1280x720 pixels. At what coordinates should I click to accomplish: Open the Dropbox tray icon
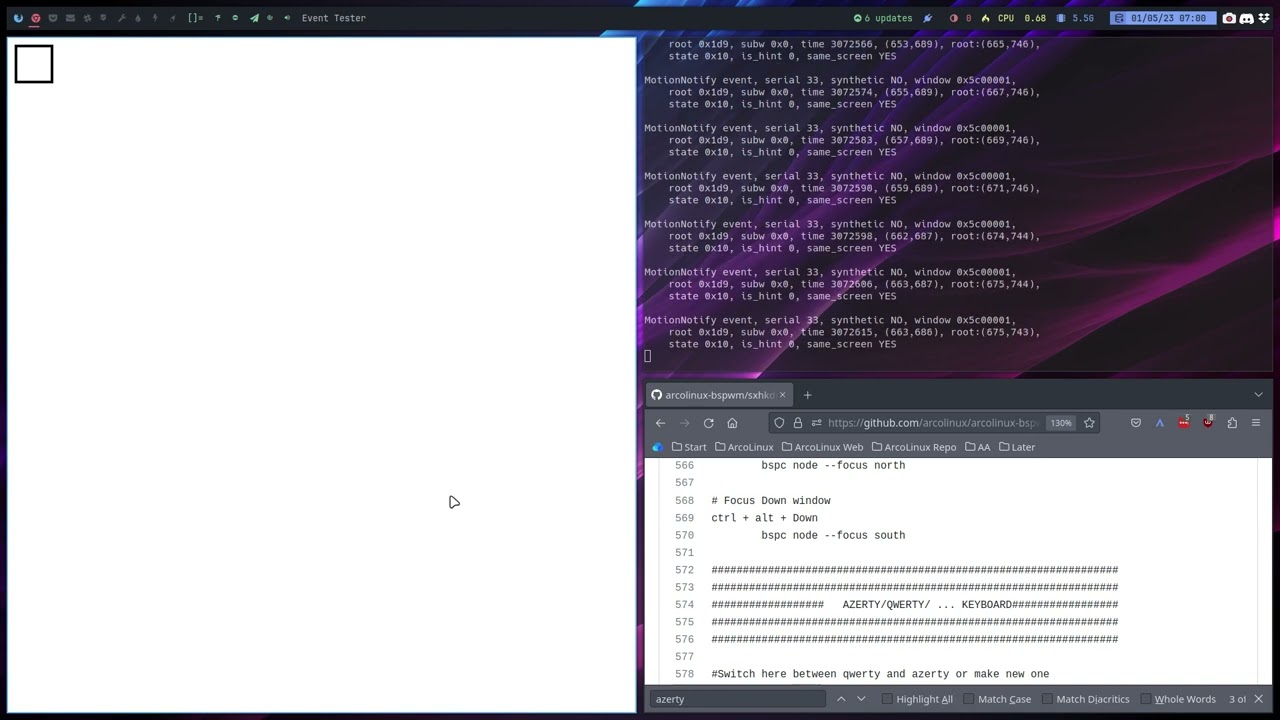point(1264,18)
